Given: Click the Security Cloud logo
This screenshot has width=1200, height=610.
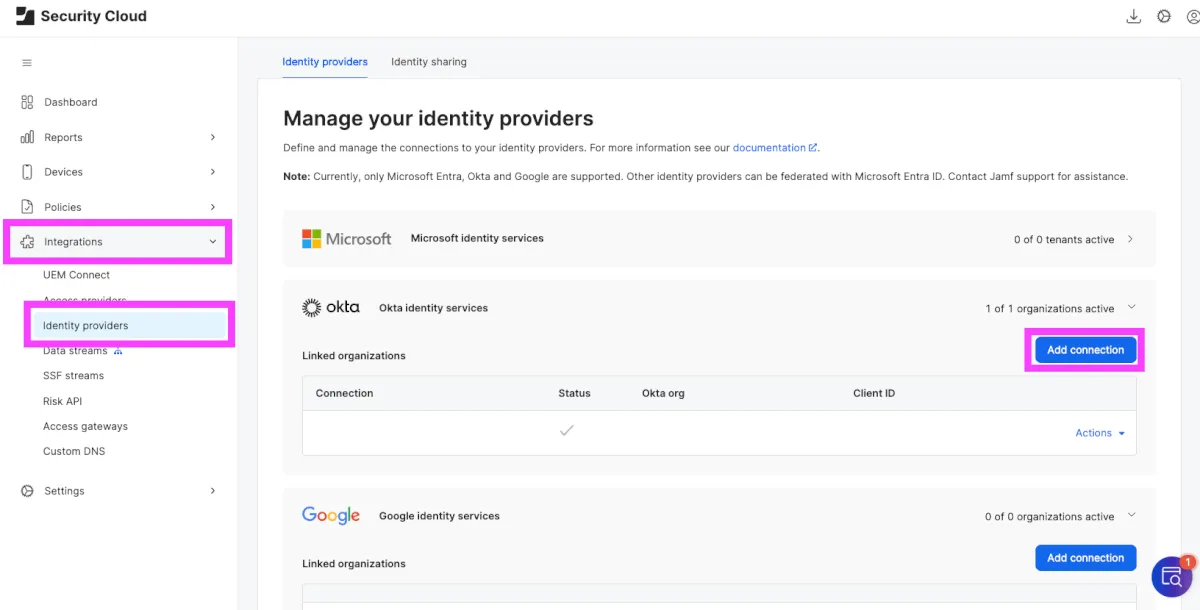Looking at the screenshot, I should (26, 16).
